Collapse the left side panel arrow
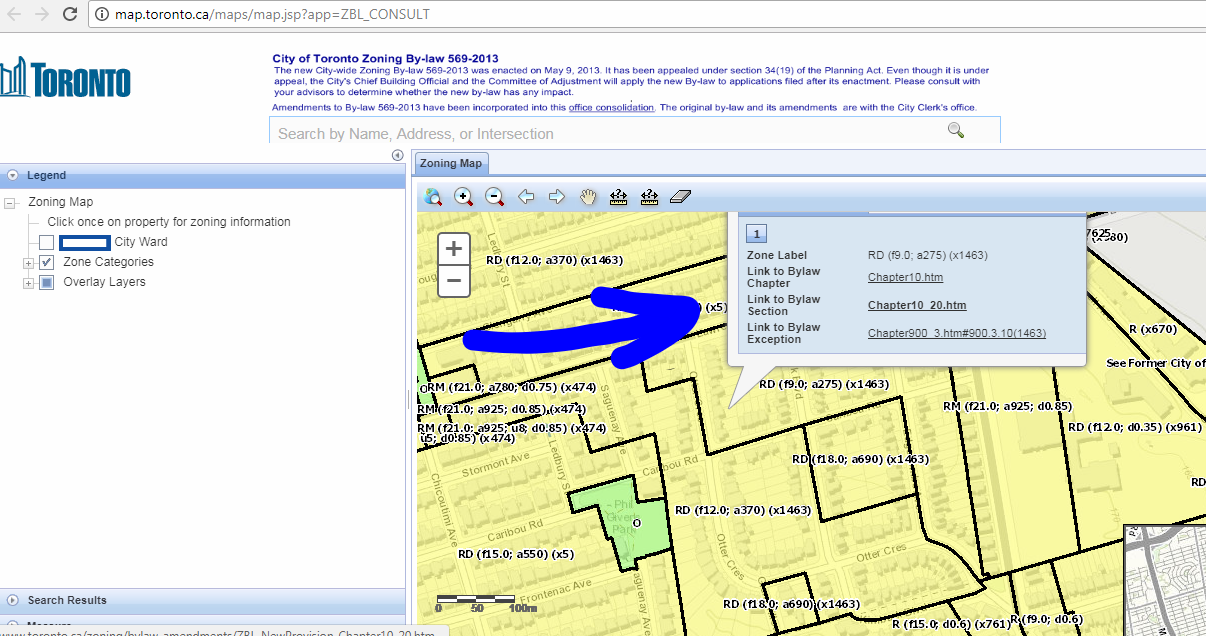This screenshot has height=636, width=1206. click(397, 155)
